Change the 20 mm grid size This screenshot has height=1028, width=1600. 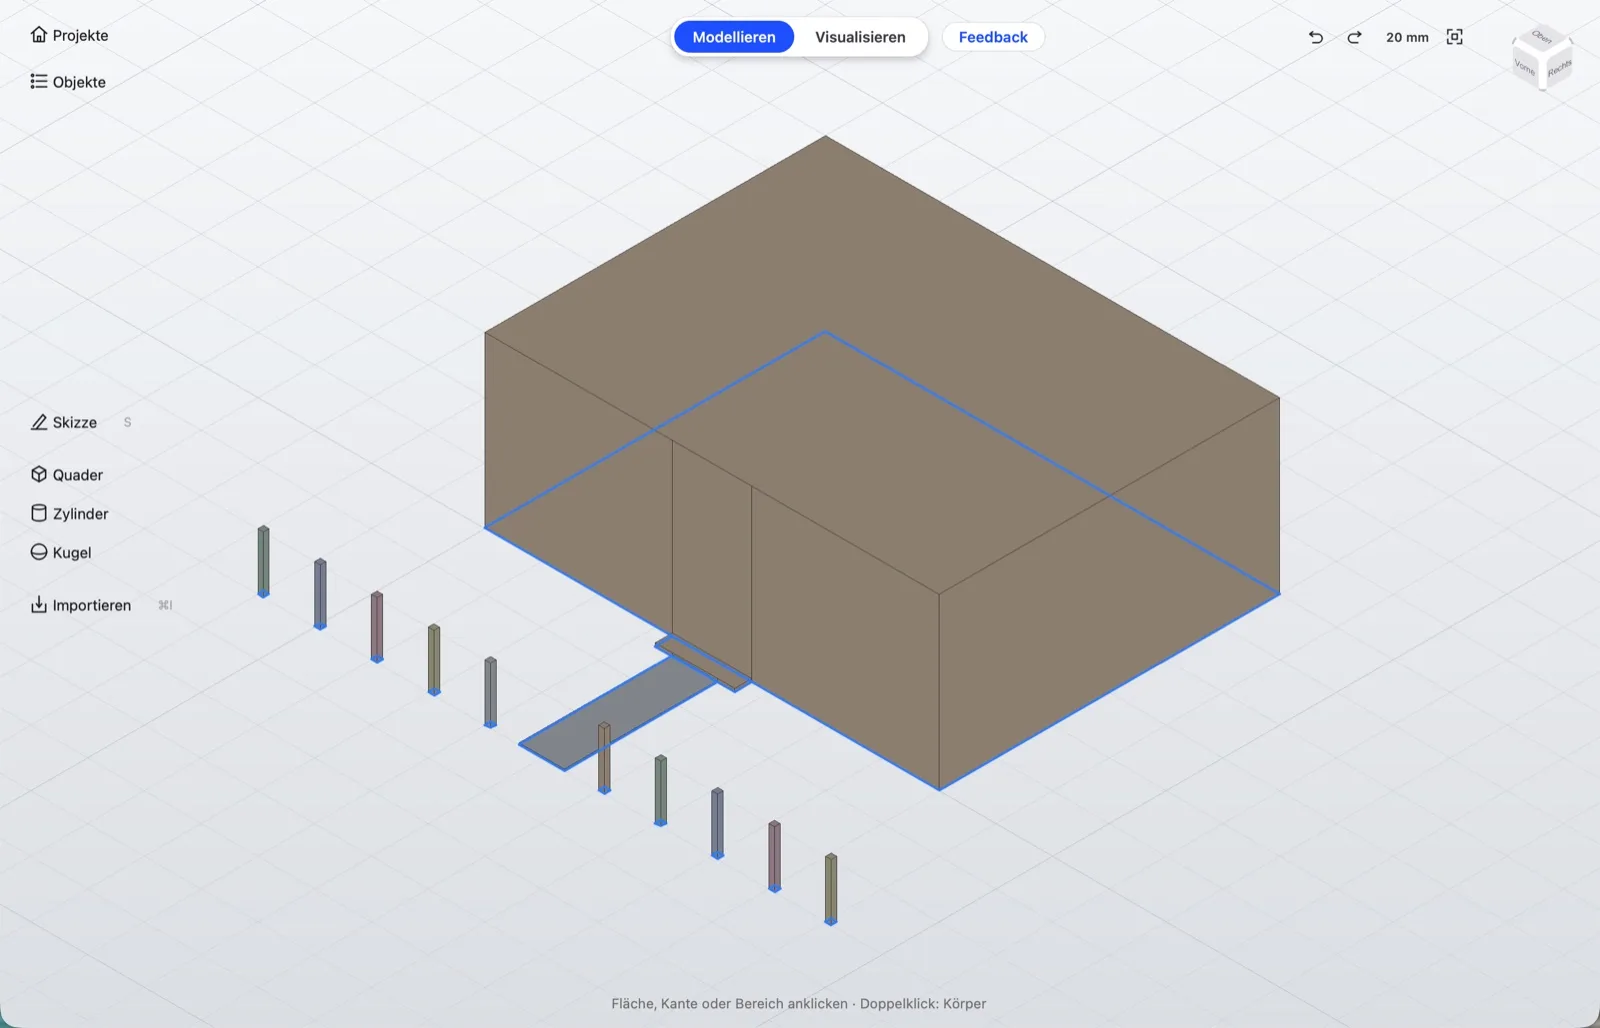point(1407,37)
